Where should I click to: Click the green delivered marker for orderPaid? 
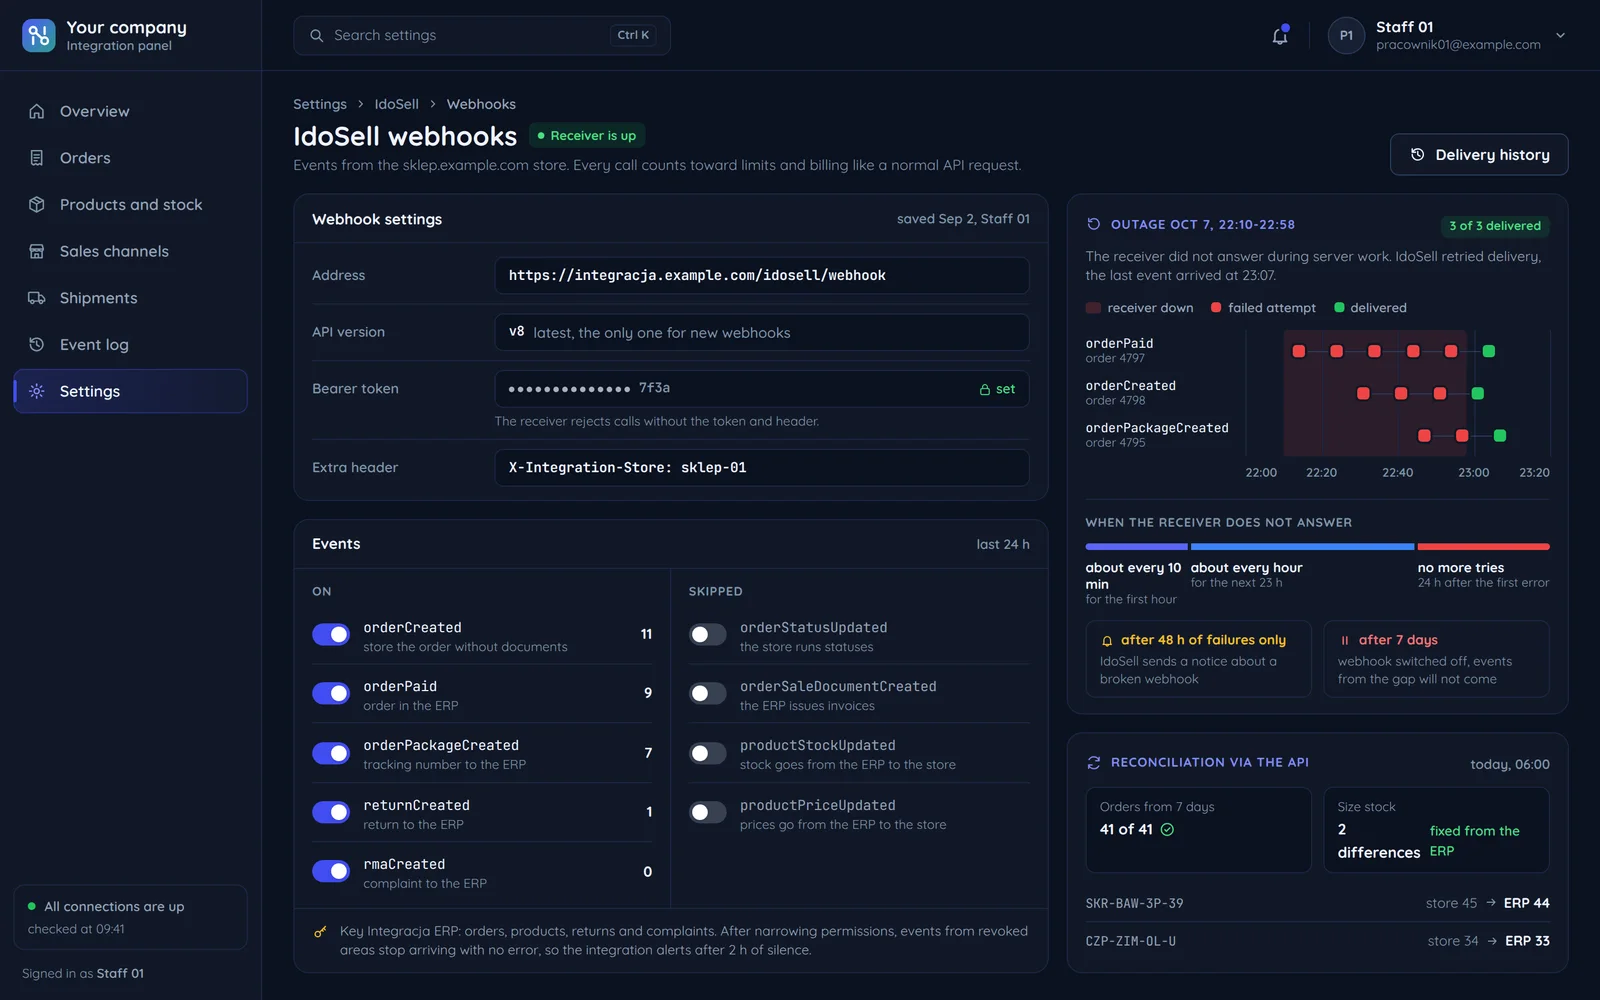1489,351
